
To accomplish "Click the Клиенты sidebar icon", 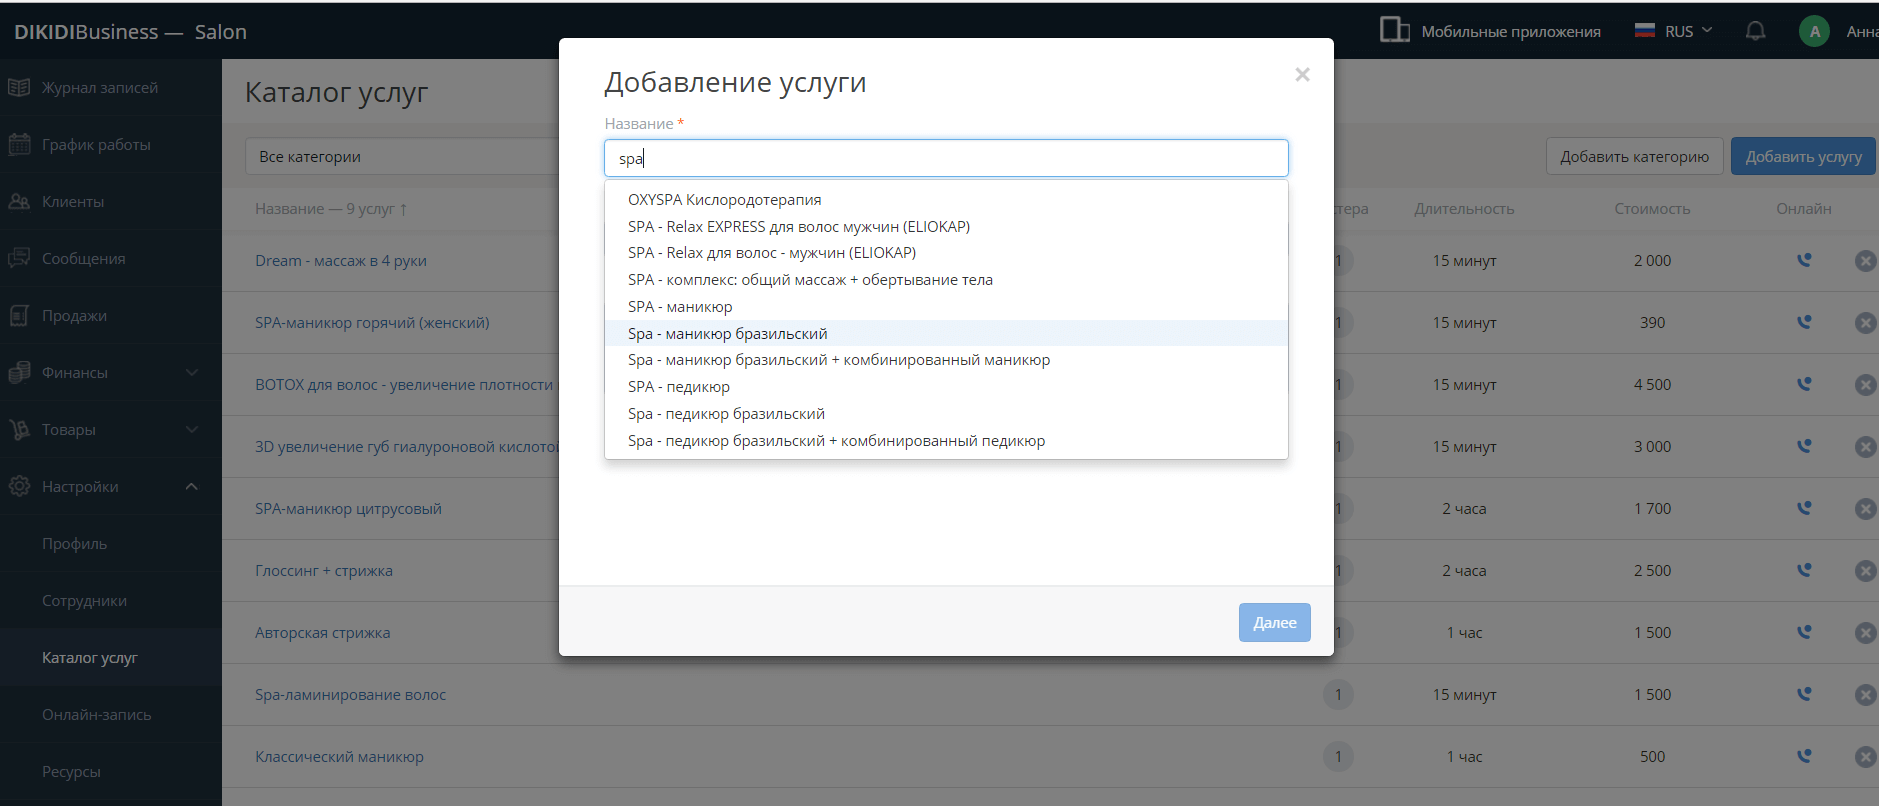I will click(19, 201).
